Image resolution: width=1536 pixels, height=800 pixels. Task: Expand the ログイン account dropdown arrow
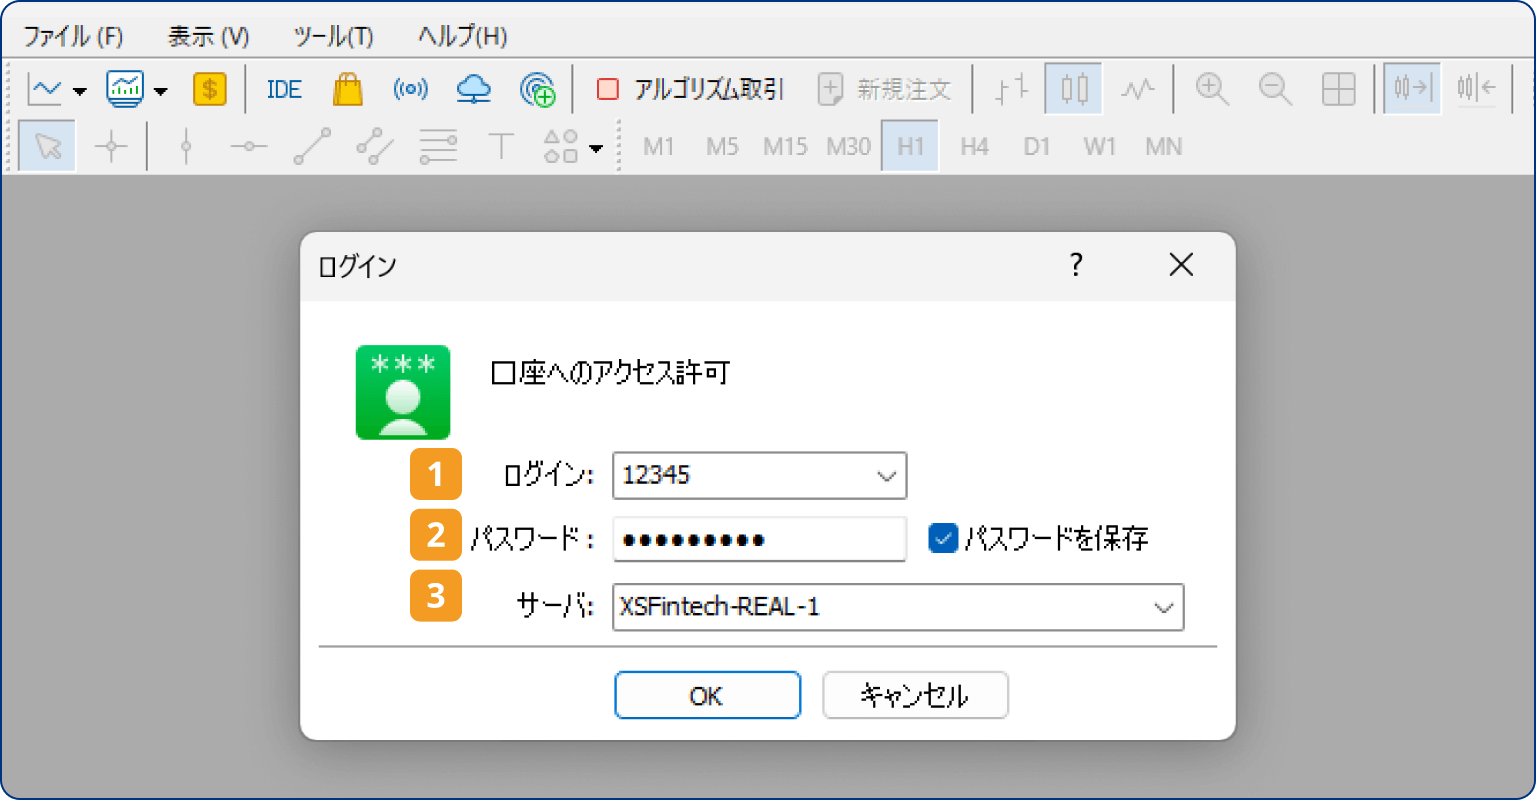tap(887, 476)
